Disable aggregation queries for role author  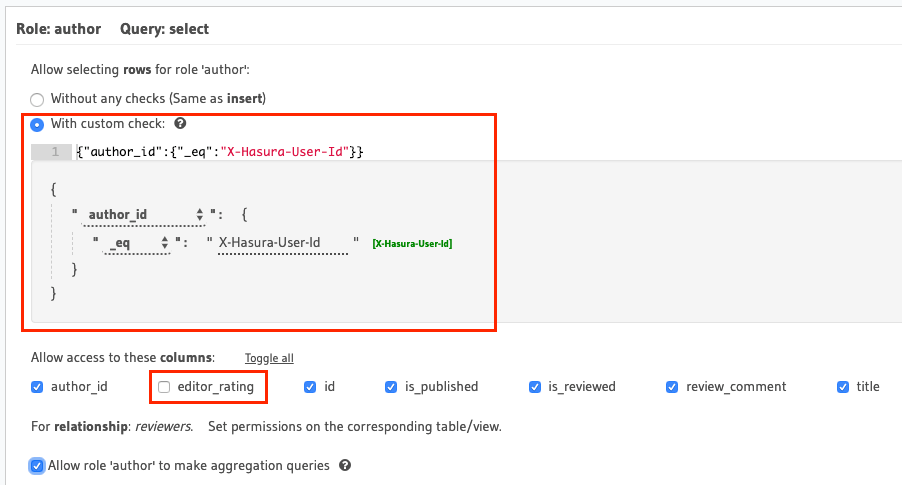[37, 466]
